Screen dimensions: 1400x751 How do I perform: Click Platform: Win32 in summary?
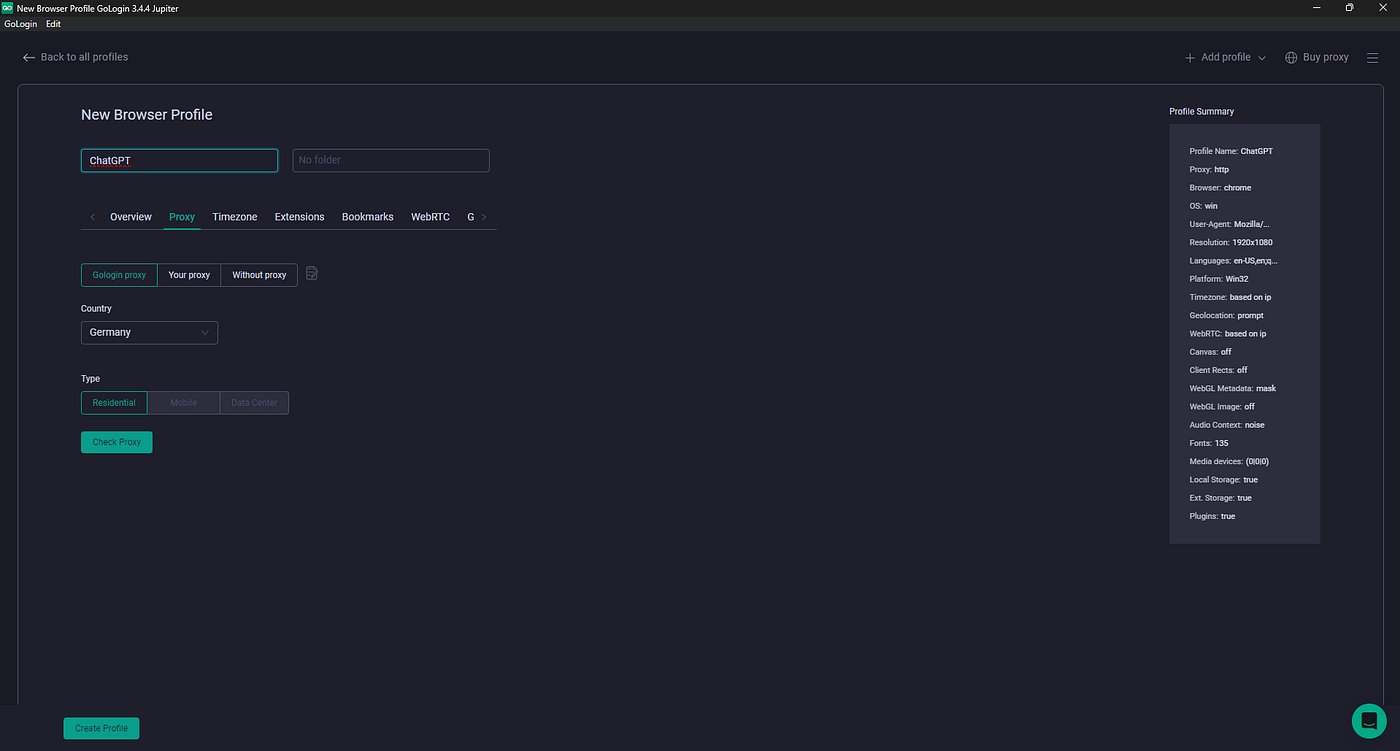click(1219, 279)
